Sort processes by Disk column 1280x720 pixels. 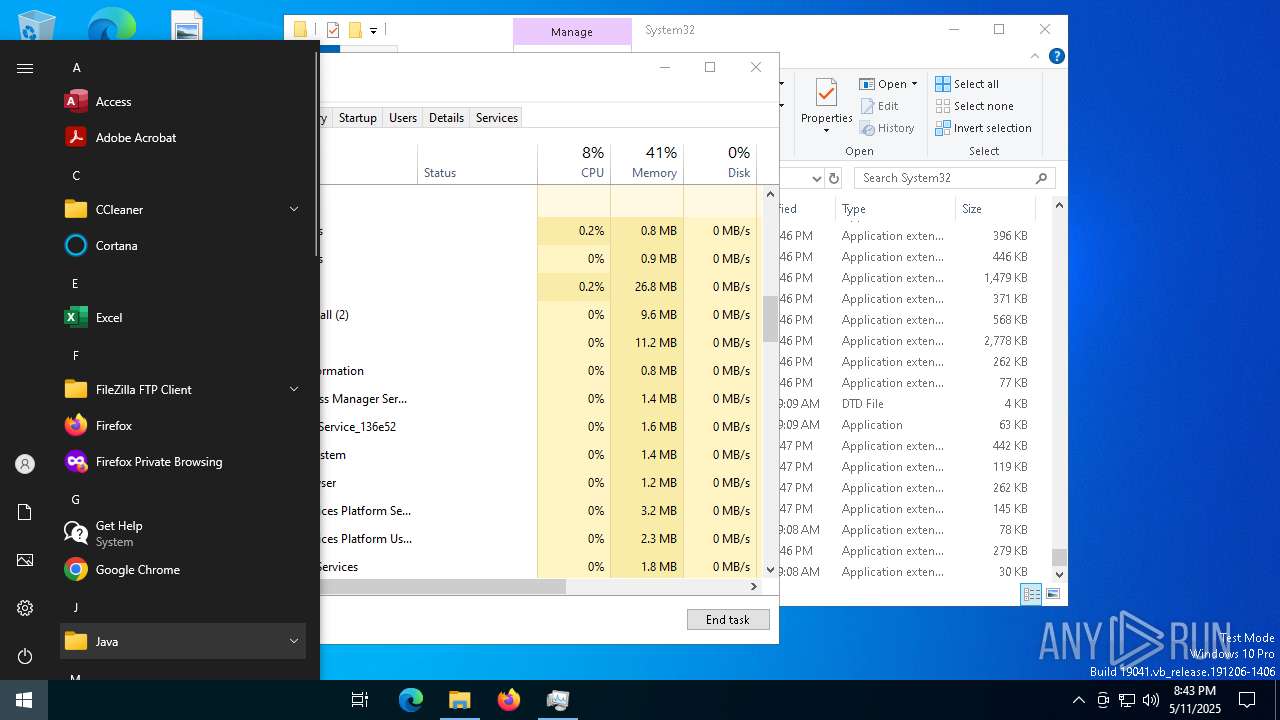coord(720,164)
